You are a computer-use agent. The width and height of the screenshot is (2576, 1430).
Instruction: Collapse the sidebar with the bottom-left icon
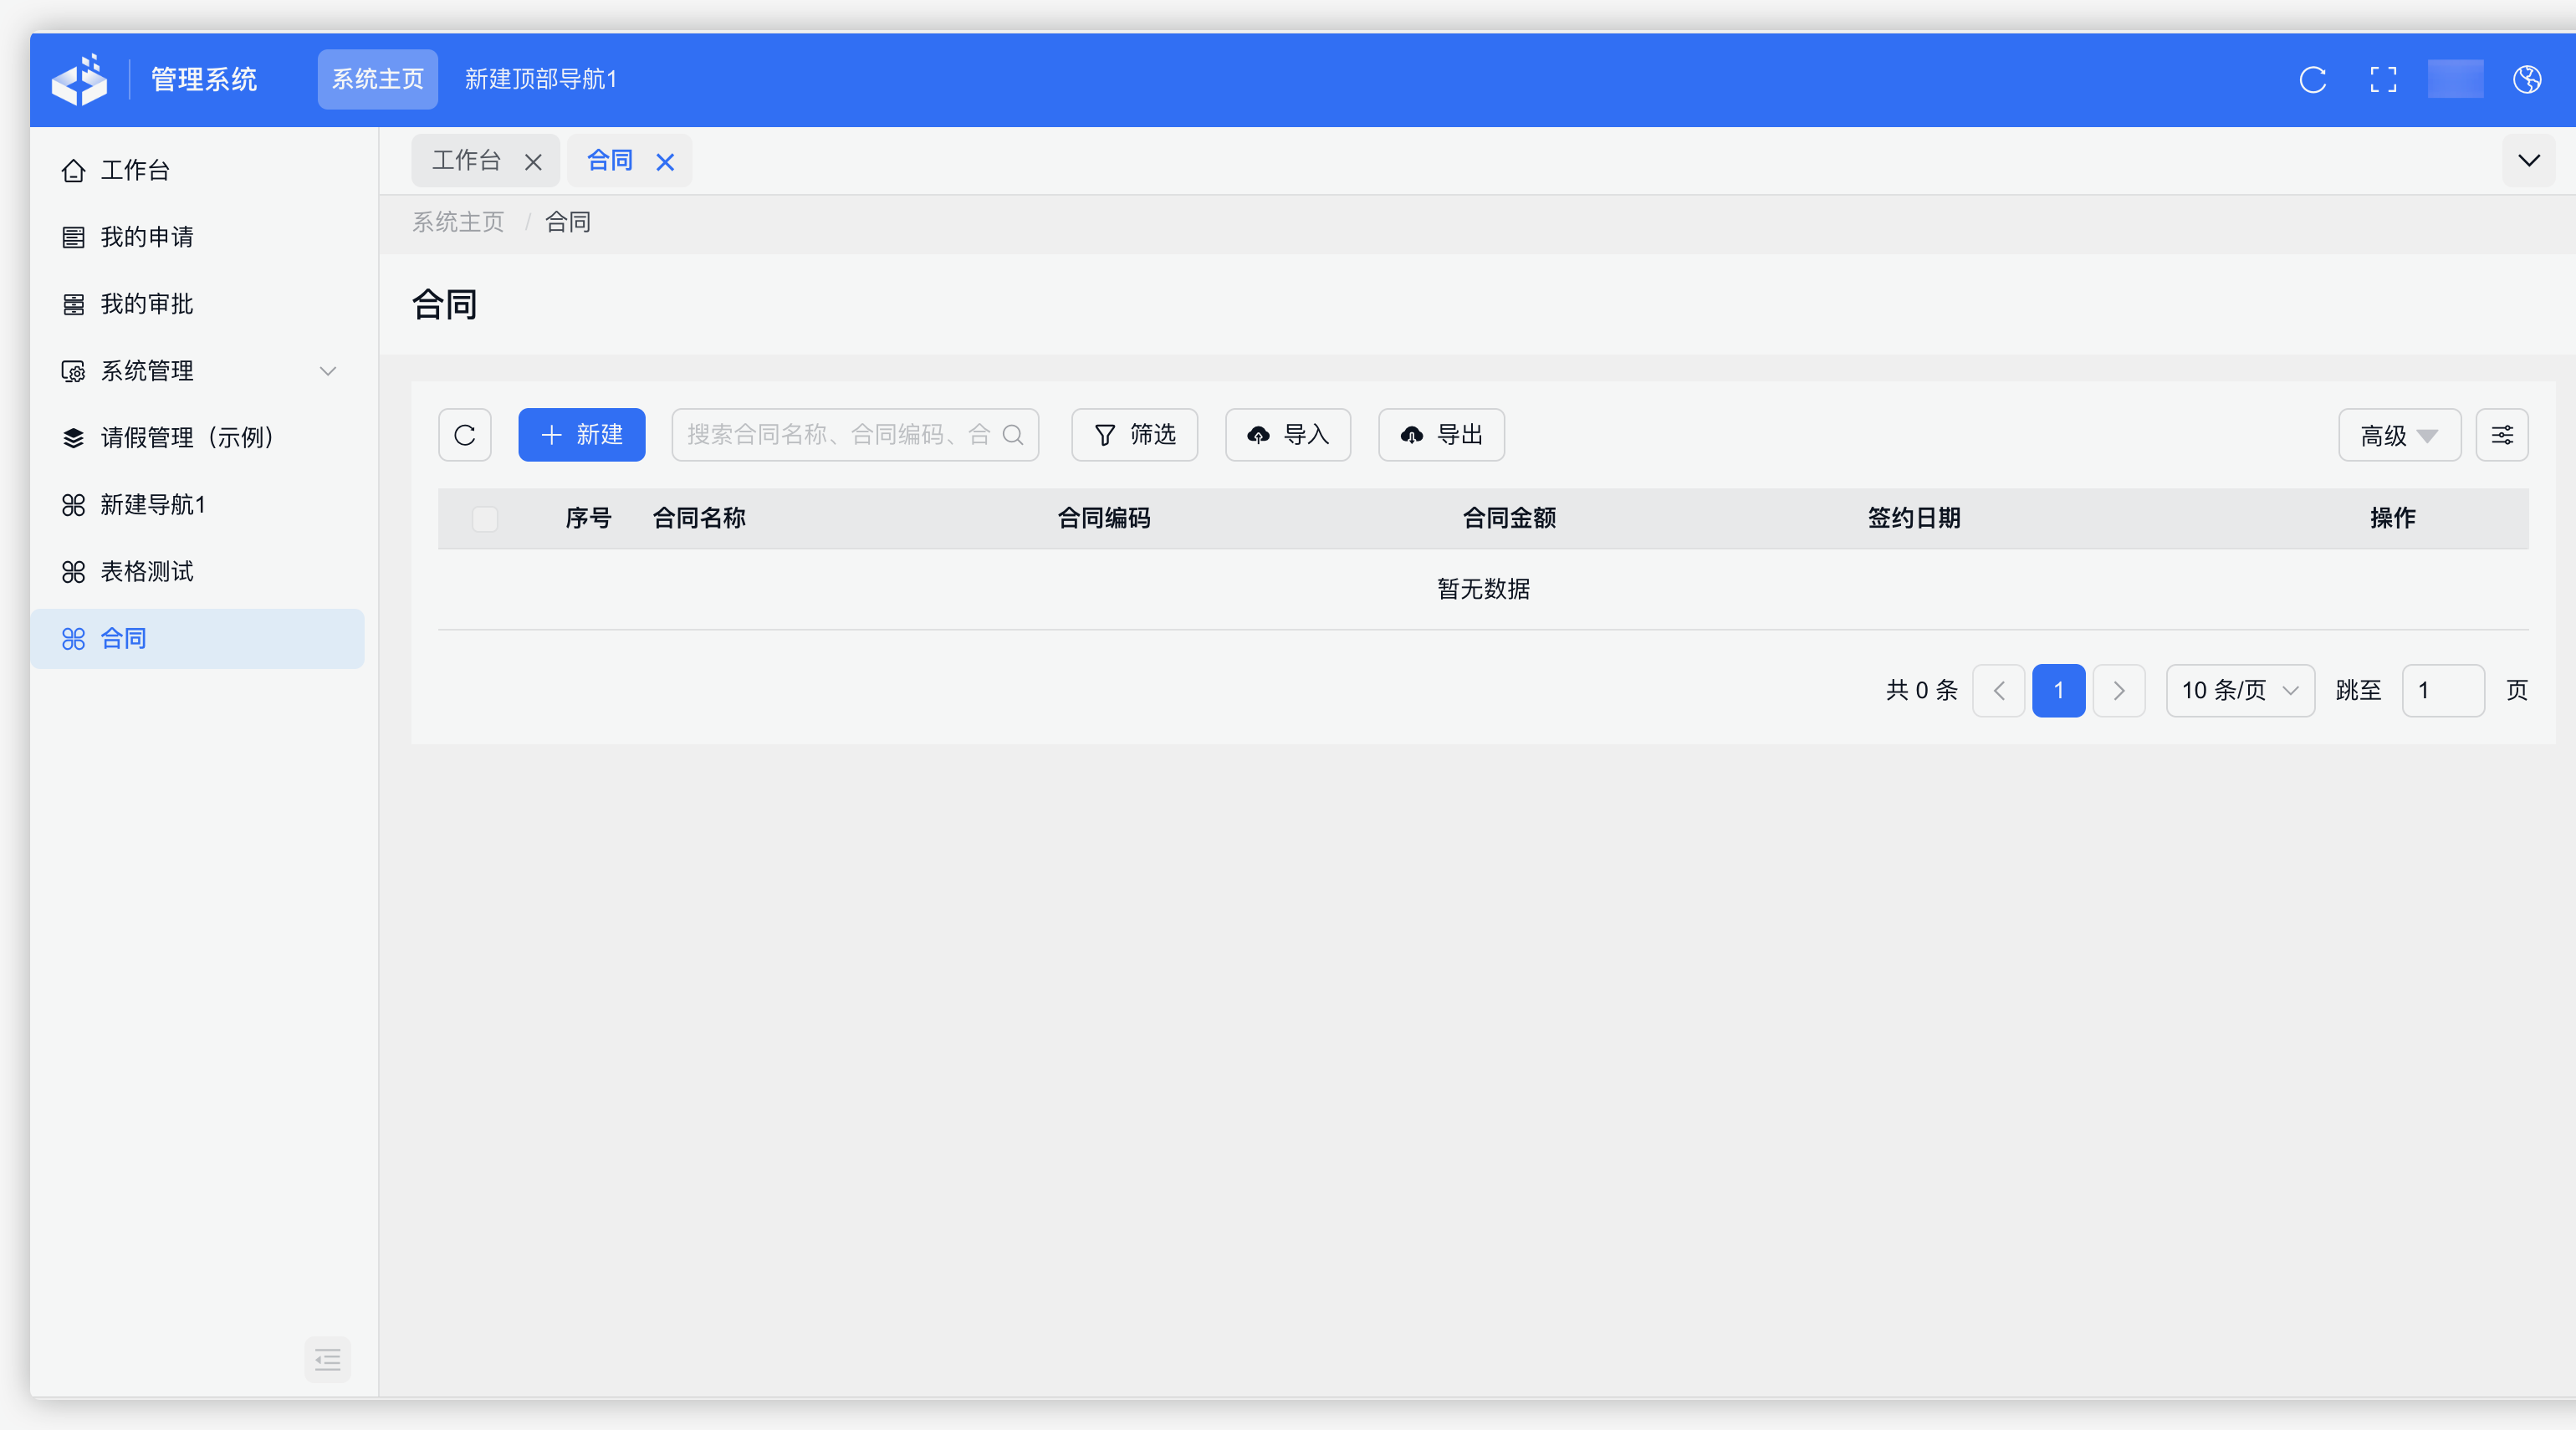327,1360
